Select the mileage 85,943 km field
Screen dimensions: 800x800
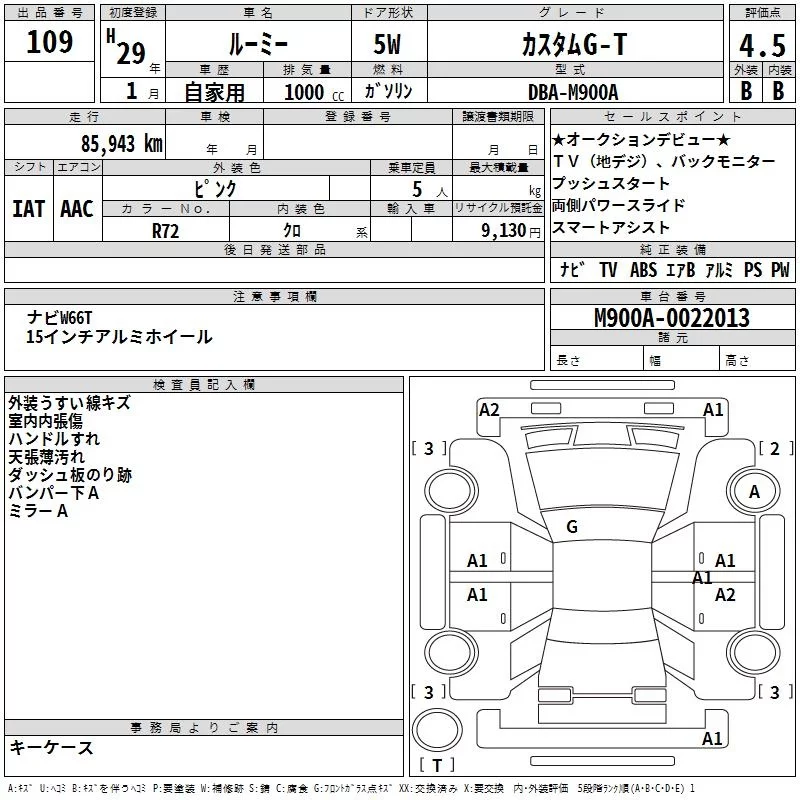(85, 142)
